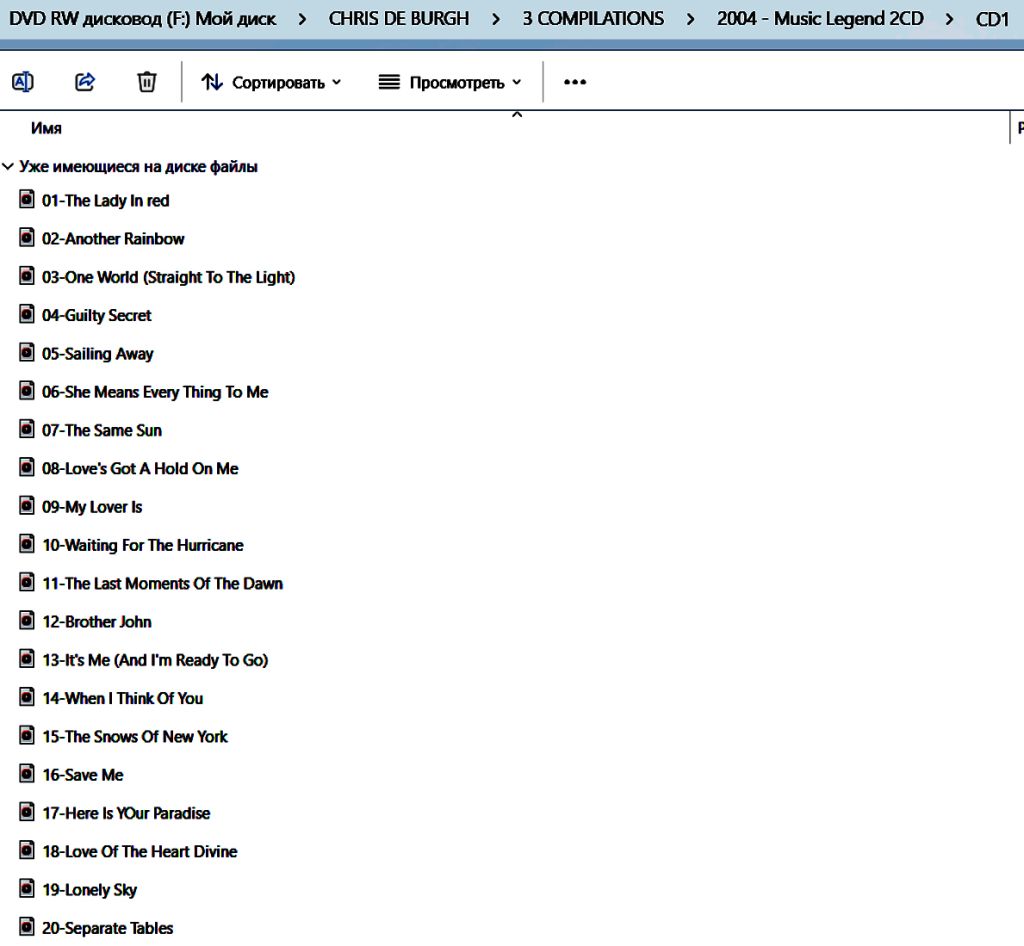This screenshot has width=1024, height=946.
Task: Click the Rename icon in the toolbar
Action: (23, 82)
